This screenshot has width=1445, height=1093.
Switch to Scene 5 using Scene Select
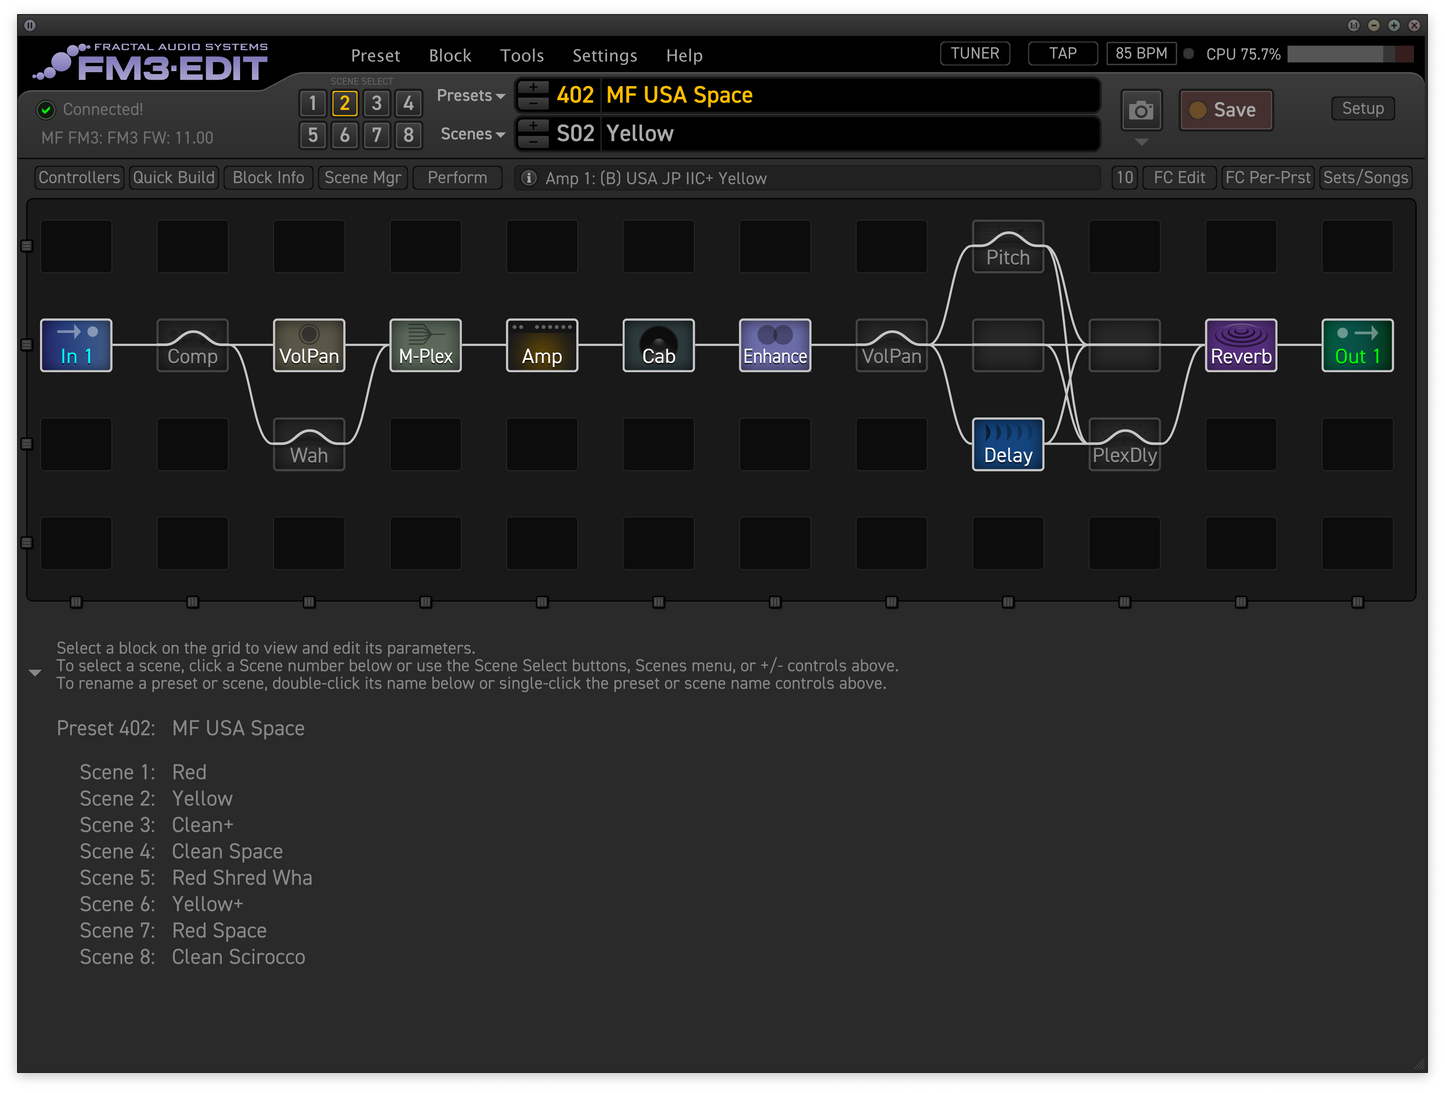[312, 134]
